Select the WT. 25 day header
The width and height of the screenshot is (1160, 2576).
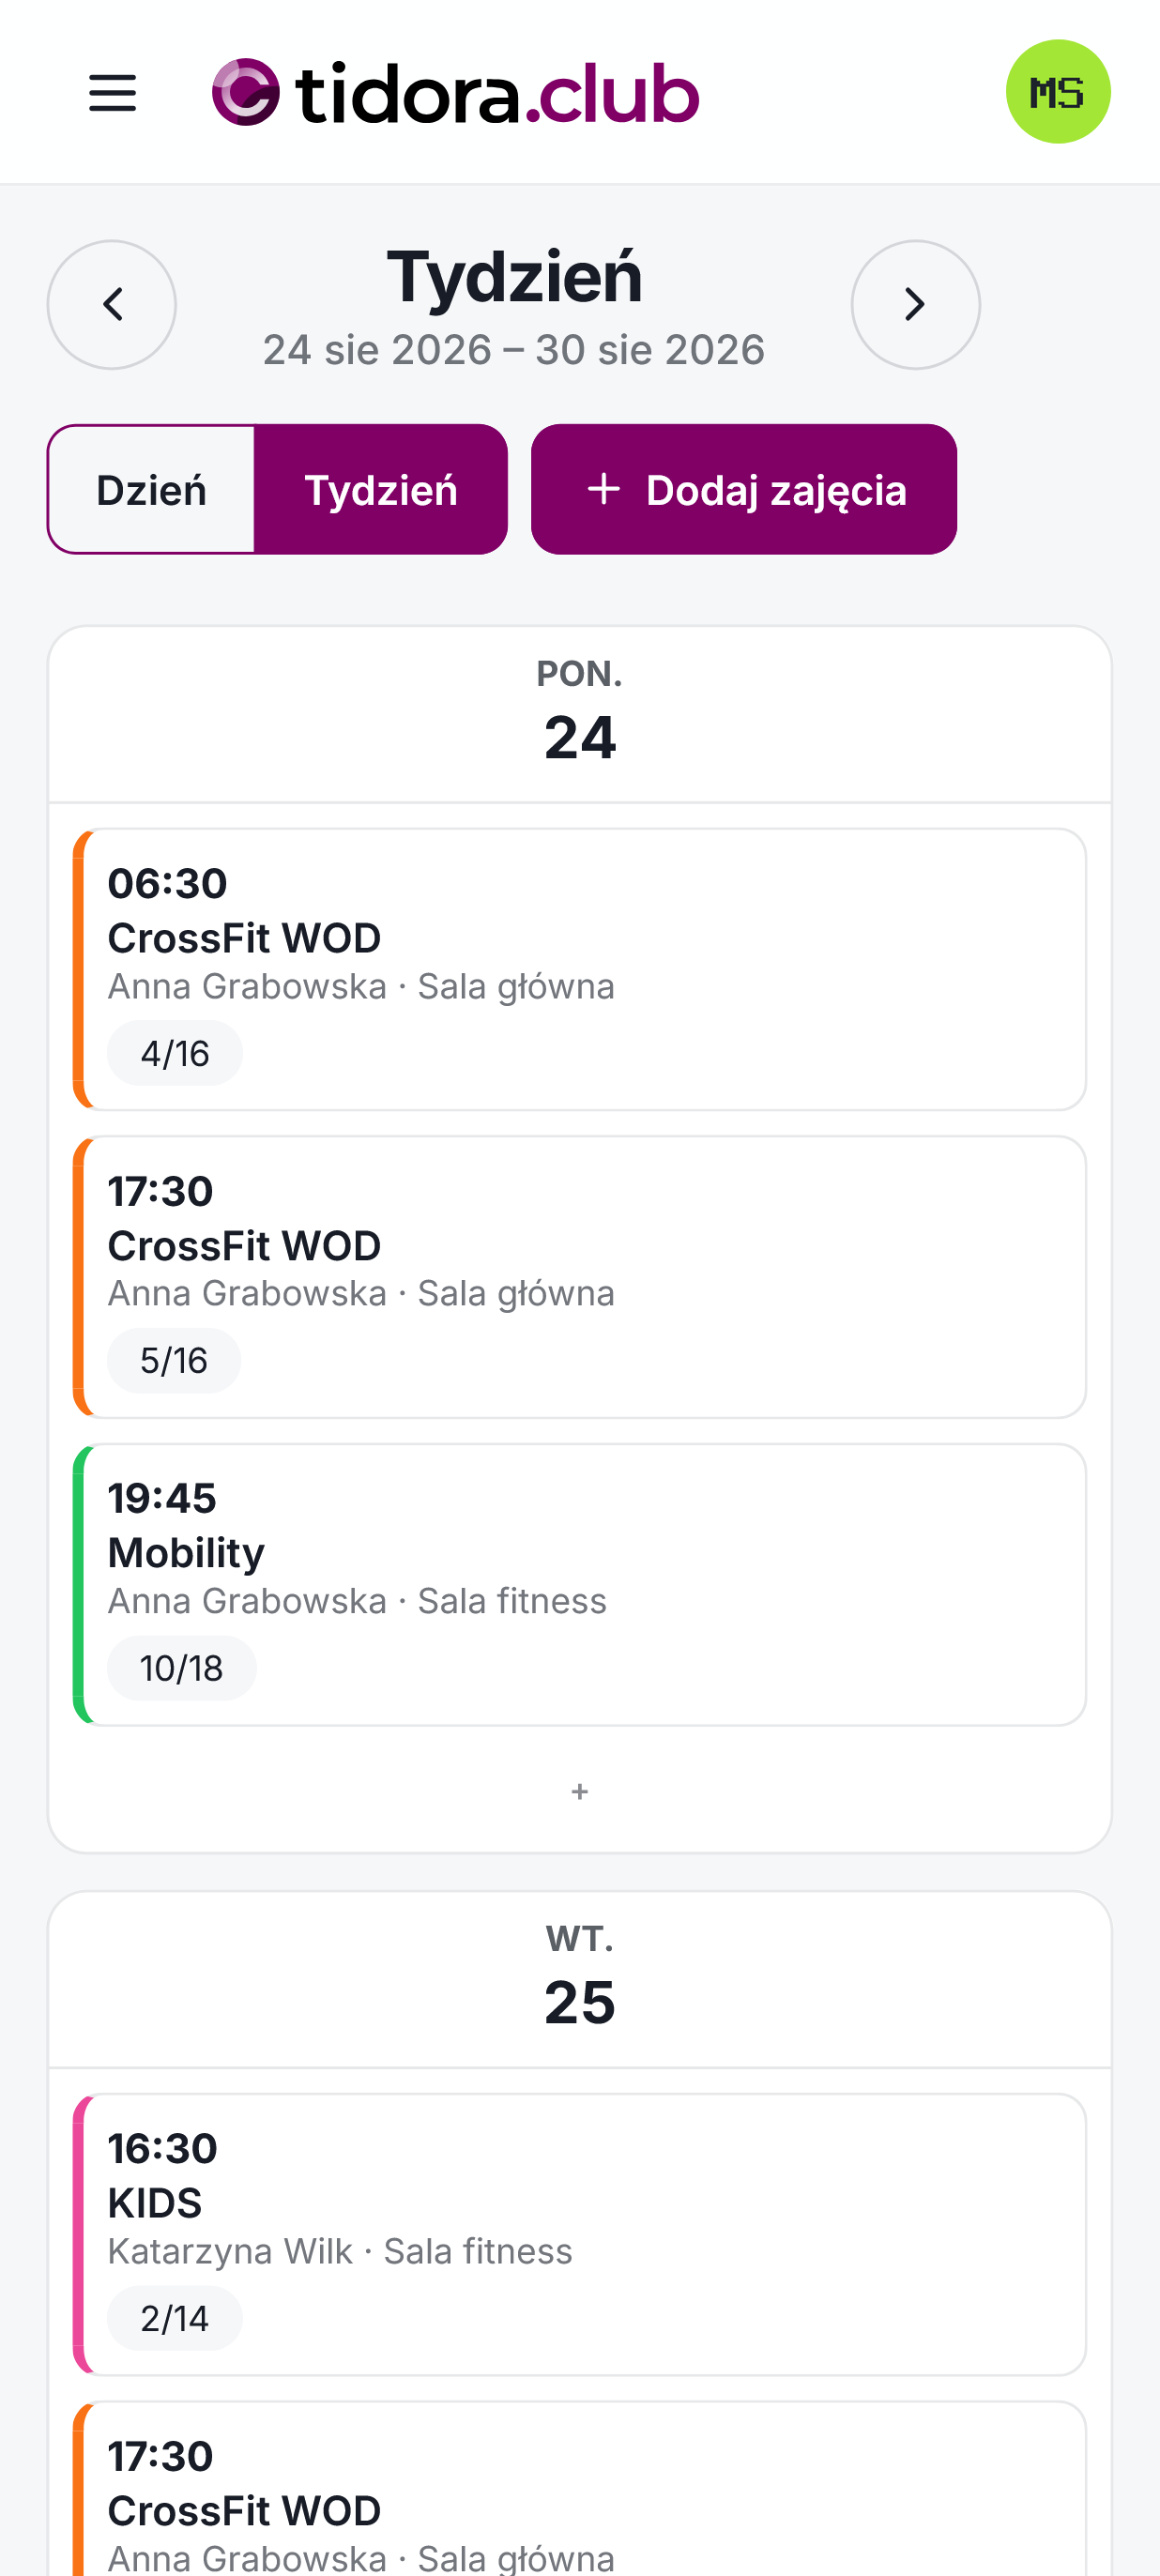tap(580, 1979)
